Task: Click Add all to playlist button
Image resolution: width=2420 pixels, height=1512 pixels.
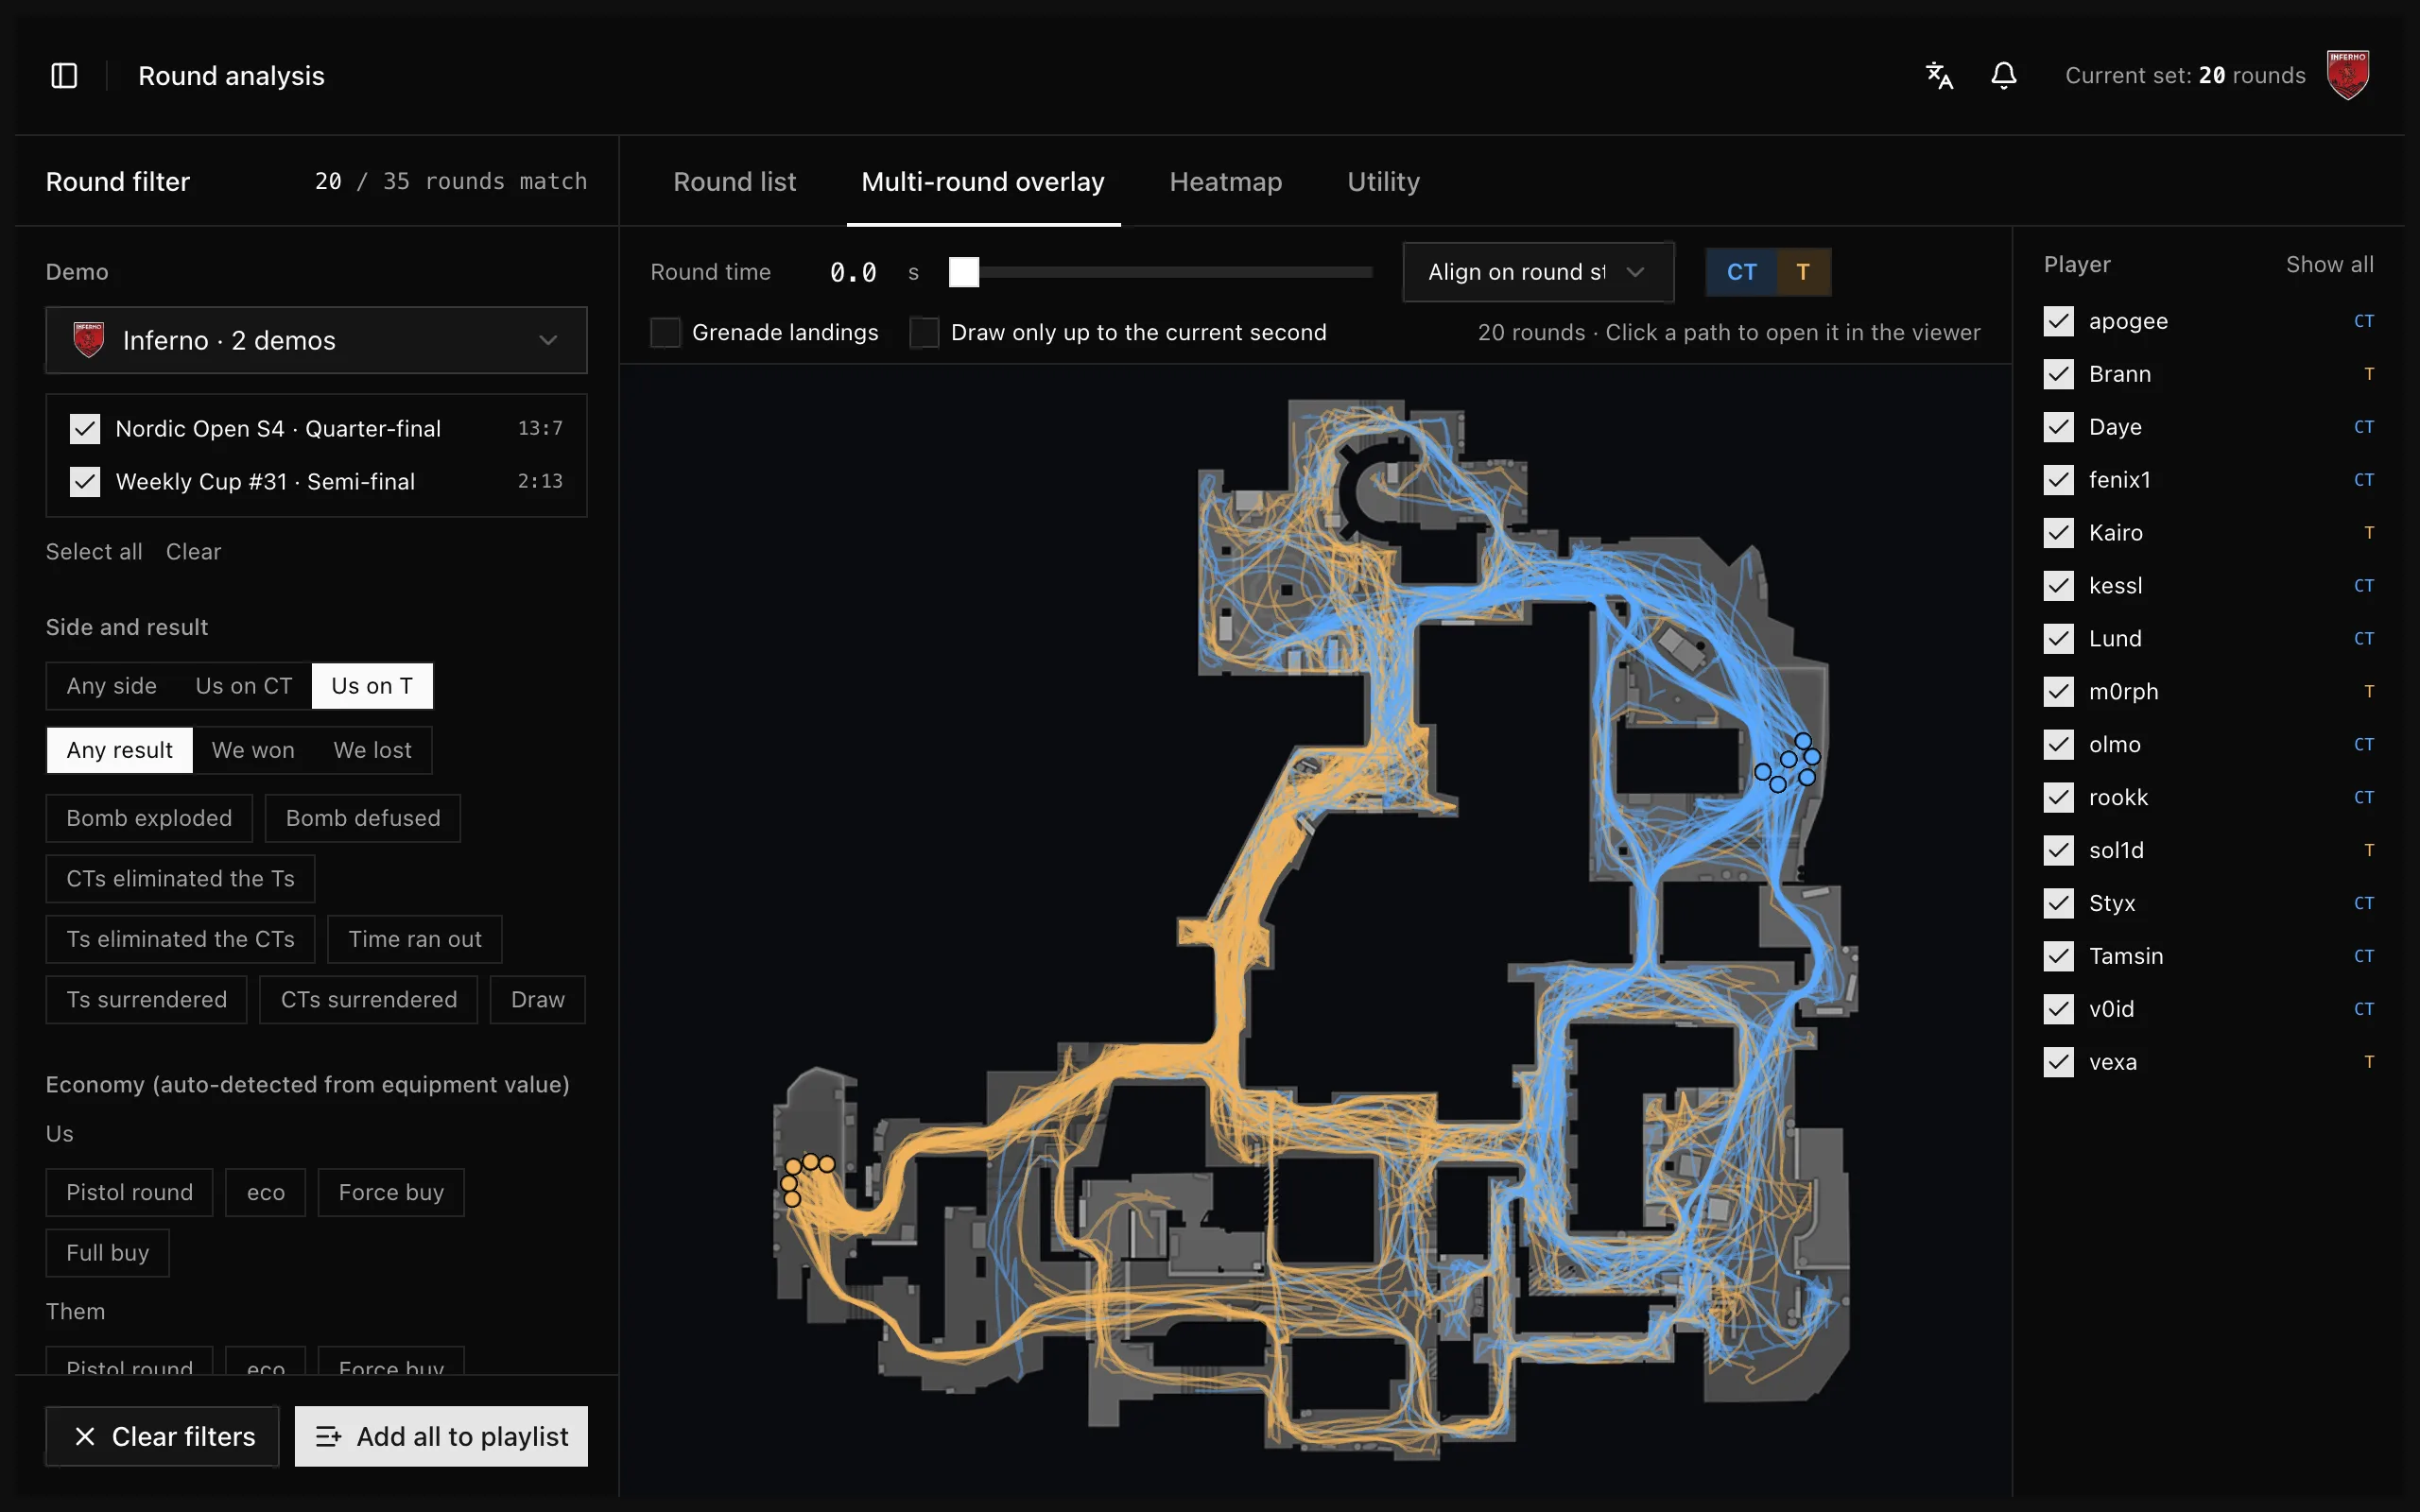Action: [441, 1437]
